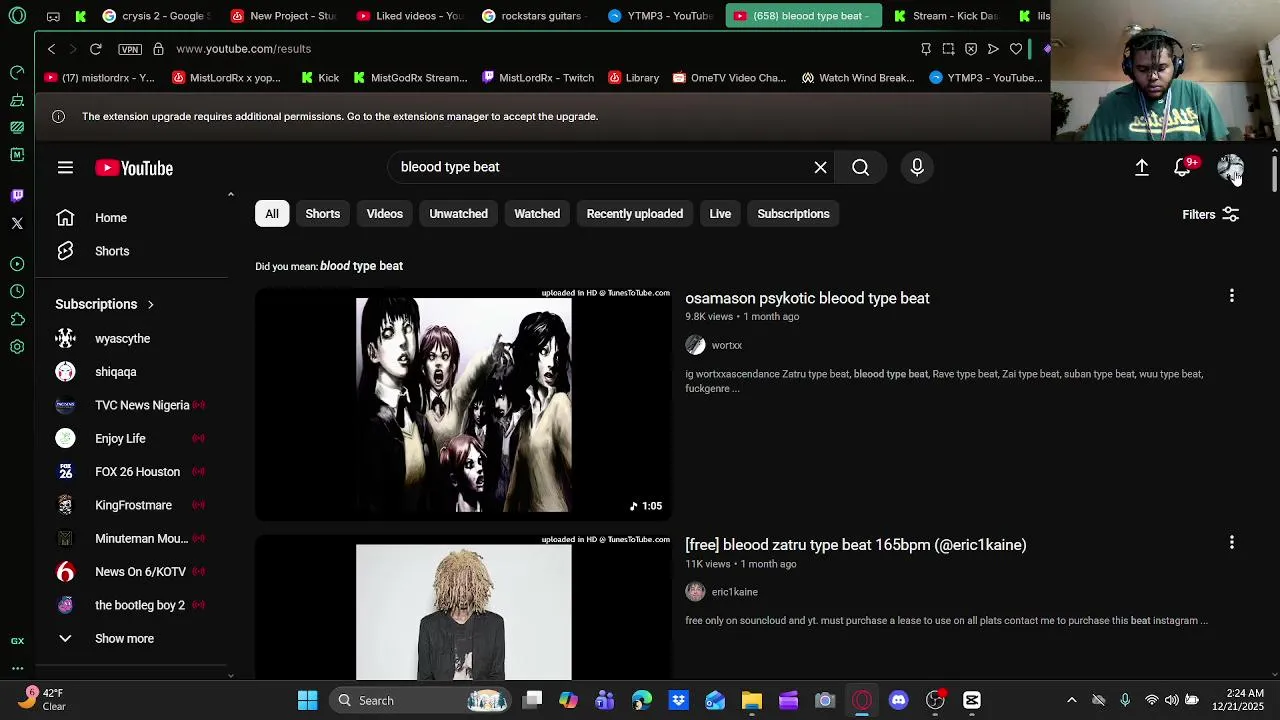
Task: Switch to Liked videos tab
Action: pyautogui.click(x=410, y=16)
